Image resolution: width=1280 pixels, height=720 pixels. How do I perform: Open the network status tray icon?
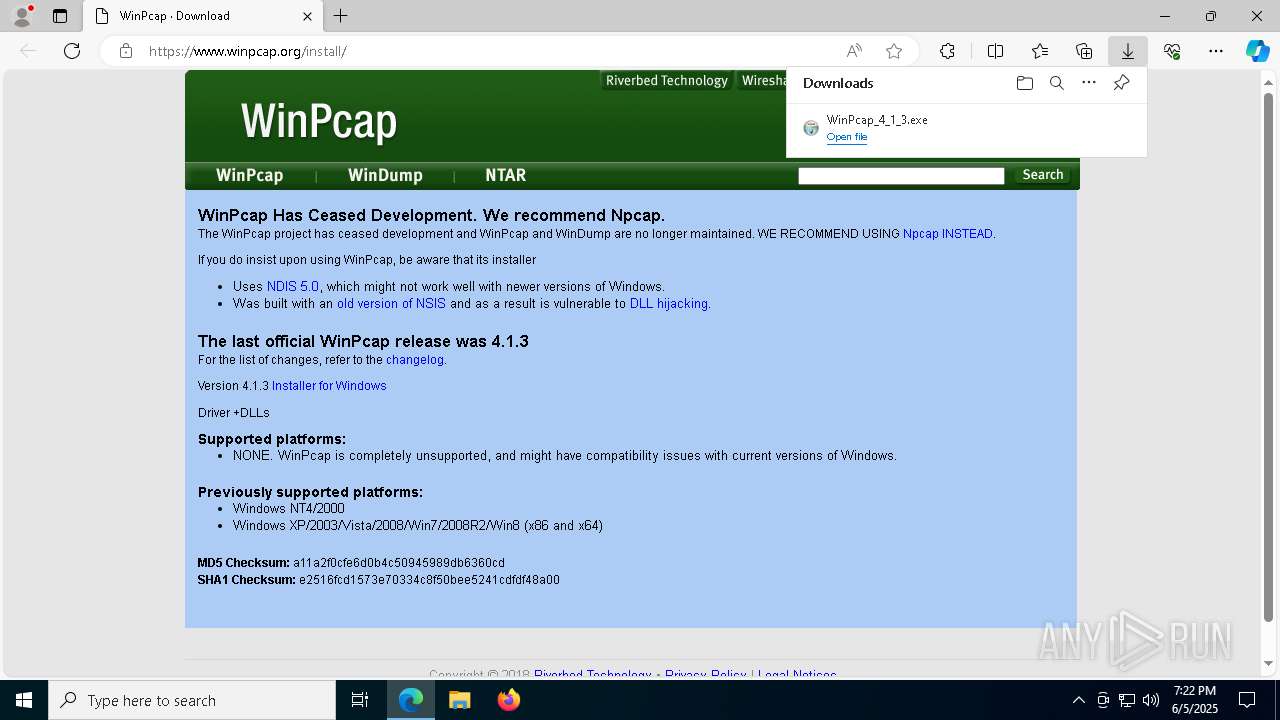point(1127,700)
